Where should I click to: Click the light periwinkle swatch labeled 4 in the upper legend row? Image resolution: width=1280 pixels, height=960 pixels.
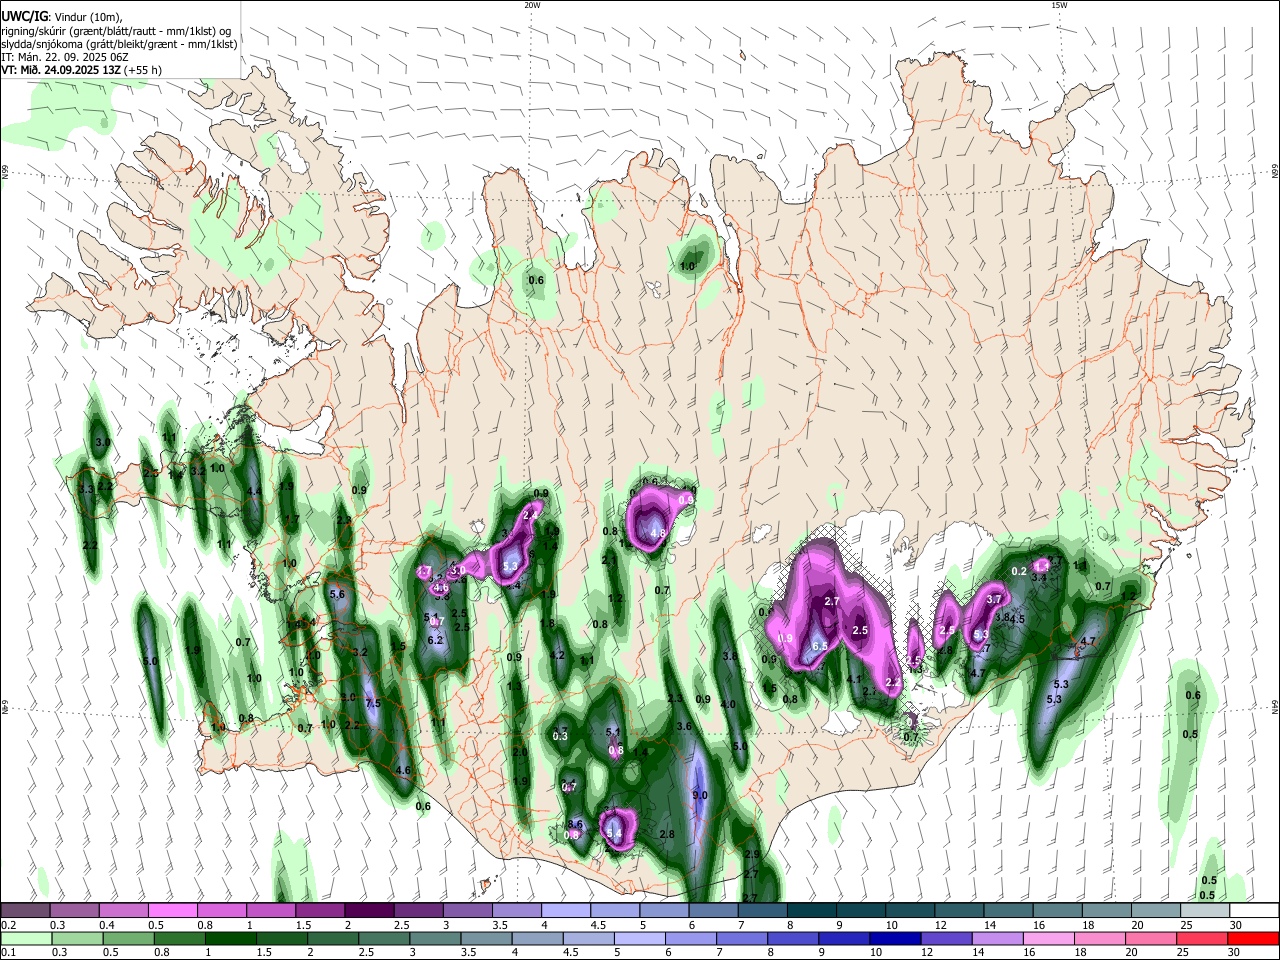[566, 911]
